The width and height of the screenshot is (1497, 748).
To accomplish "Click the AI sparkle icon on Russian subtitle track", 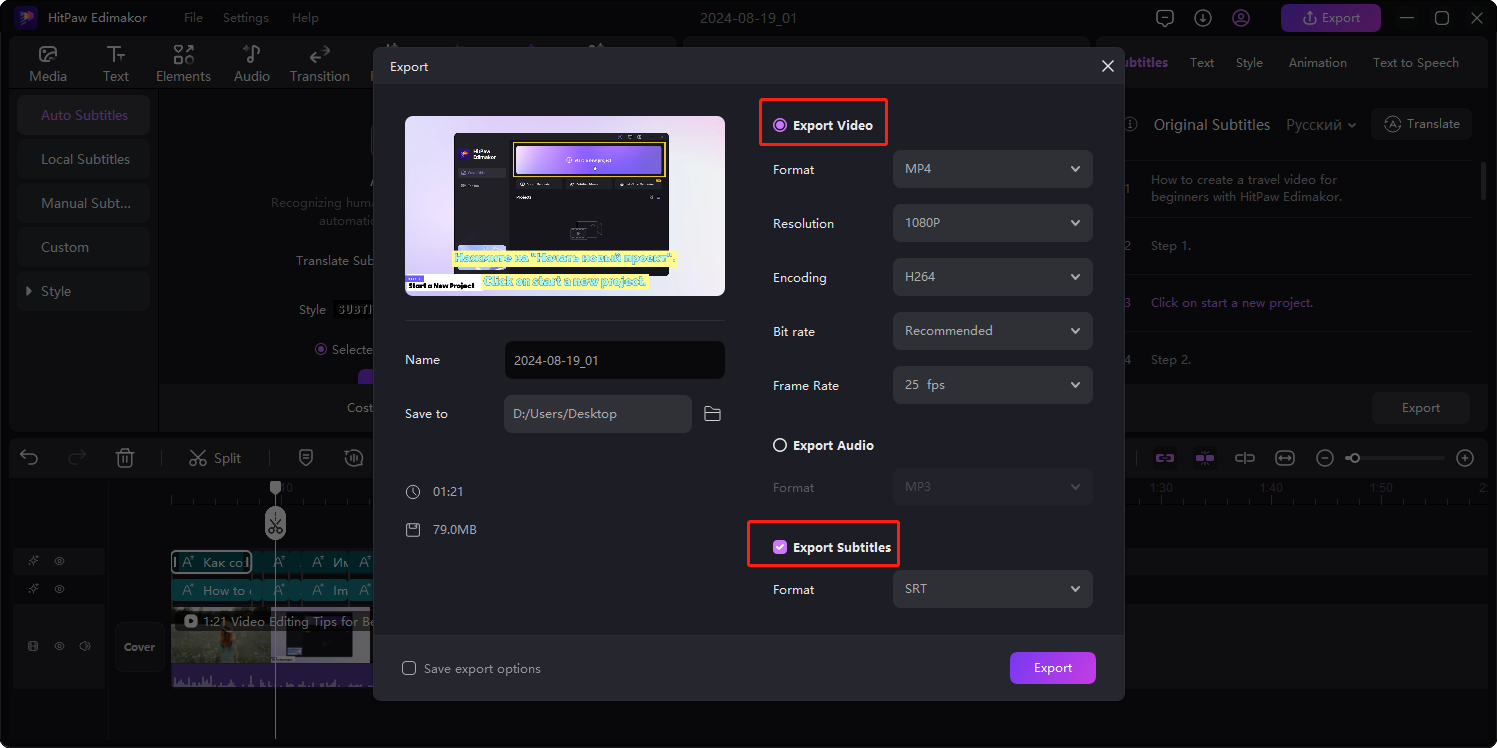I will pyautogui.click(x=33, y=562).
